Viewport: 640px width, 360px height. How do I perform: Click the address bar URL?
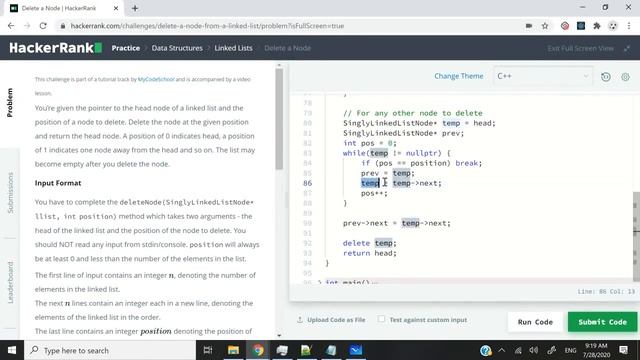[207, 26]
